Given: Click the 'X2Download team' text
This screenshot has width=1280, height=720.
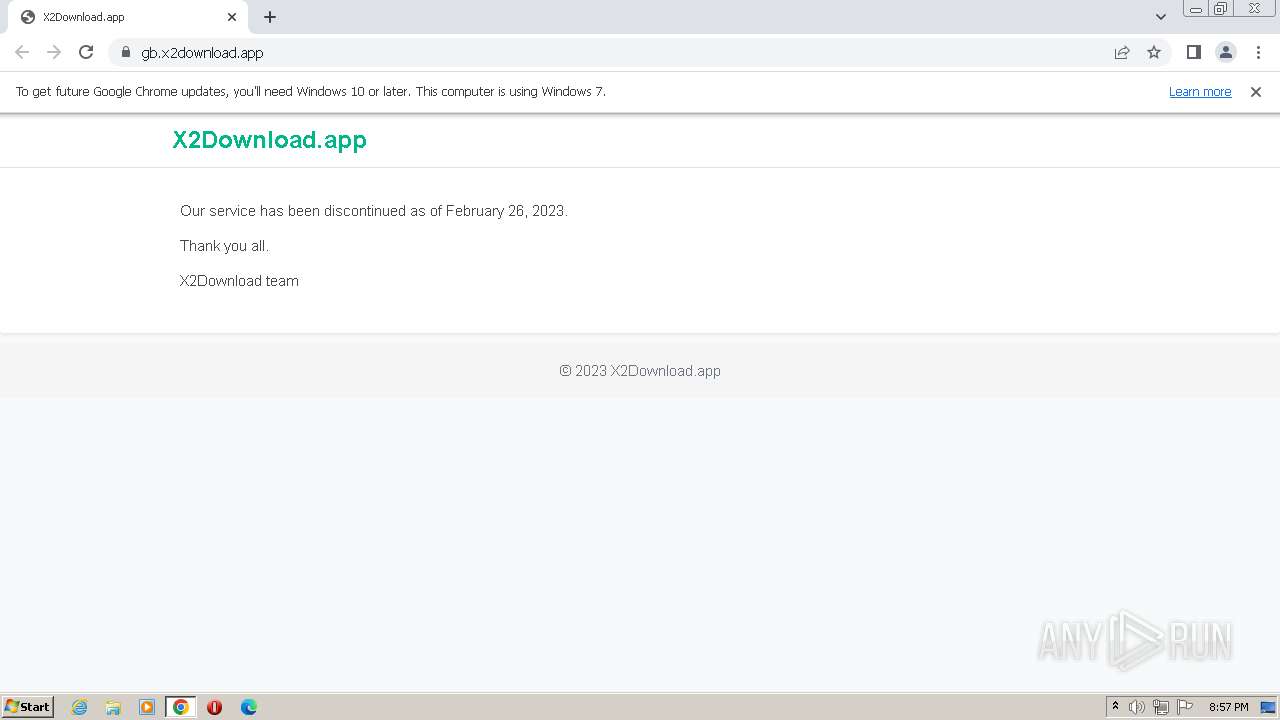Looking at the screenshot, I should click(x=239, y=281).
